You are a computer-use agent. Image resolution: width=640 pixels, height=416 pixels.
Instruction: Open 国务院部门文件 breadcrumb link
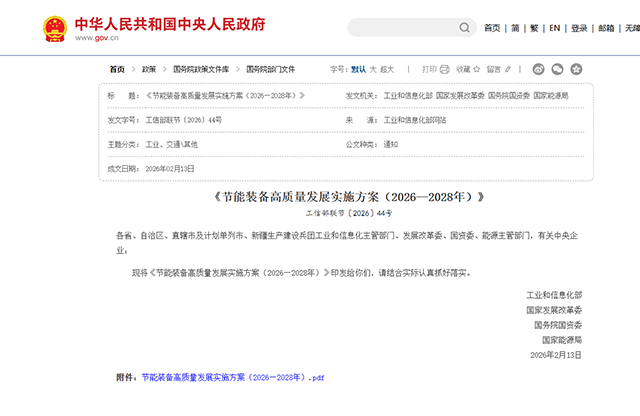click(x=271, y=69)
